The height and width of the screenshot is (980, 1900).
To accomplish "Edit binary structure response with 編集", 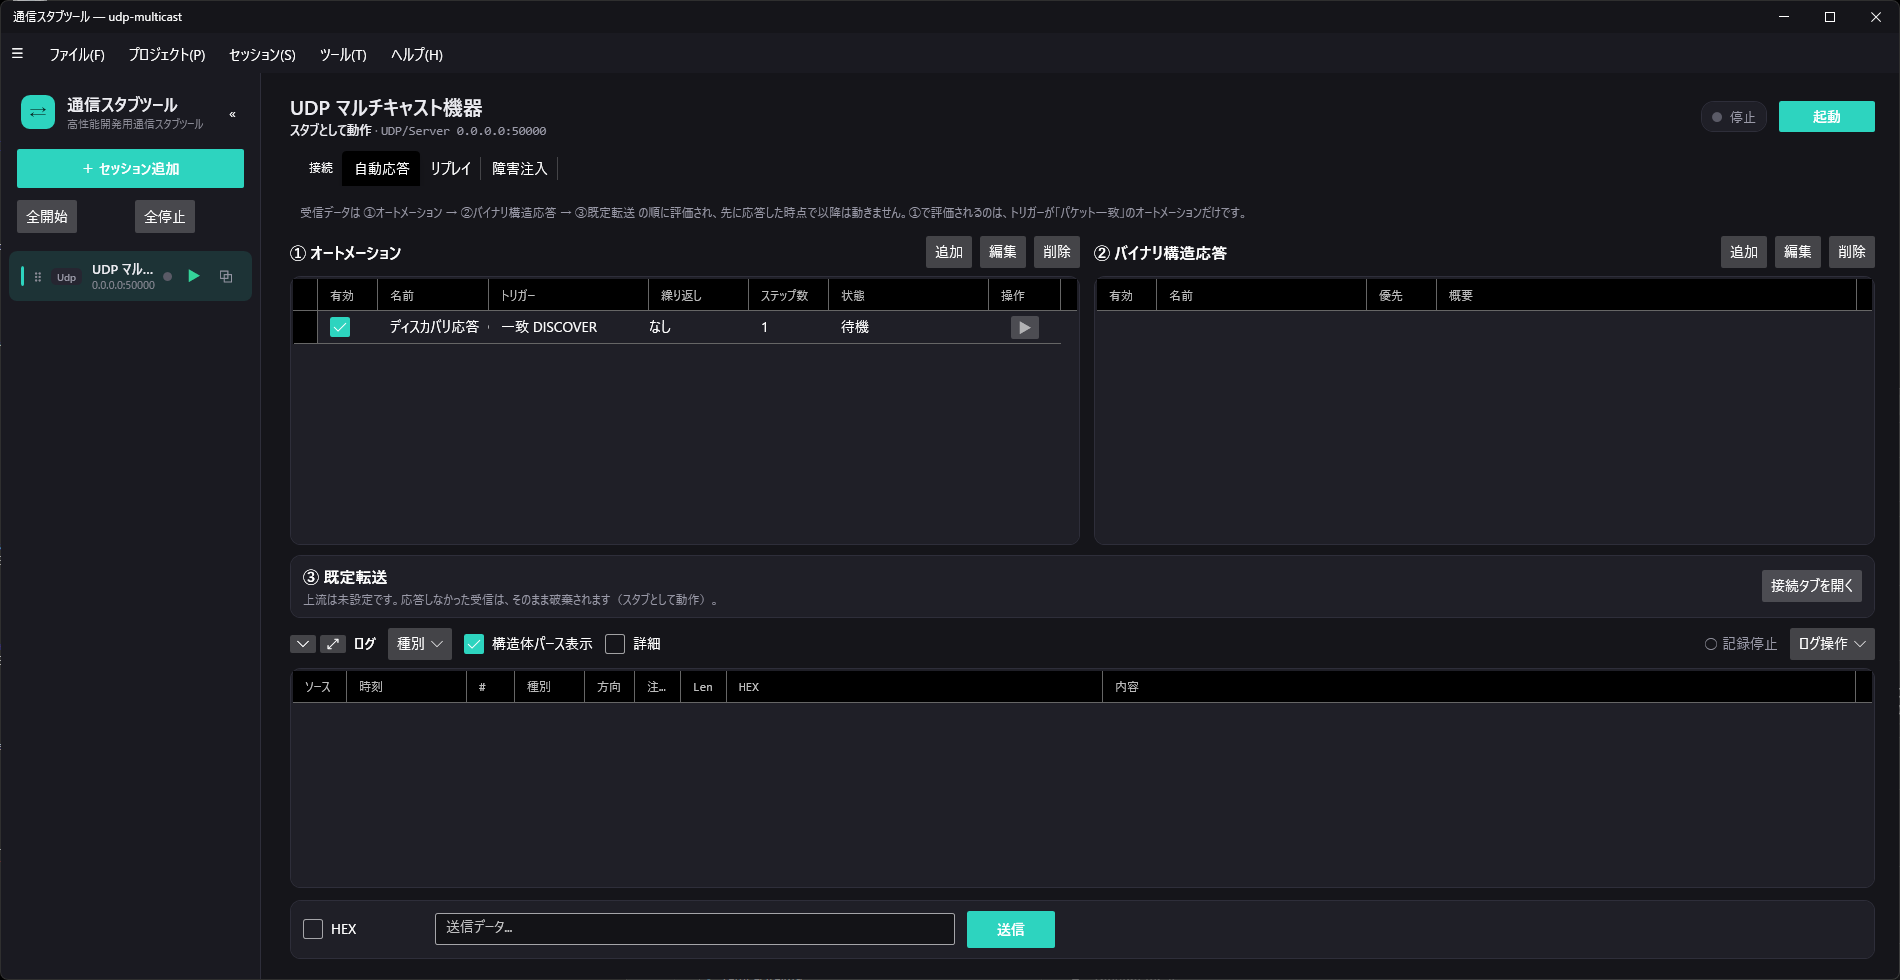I will pos(1798,252).
